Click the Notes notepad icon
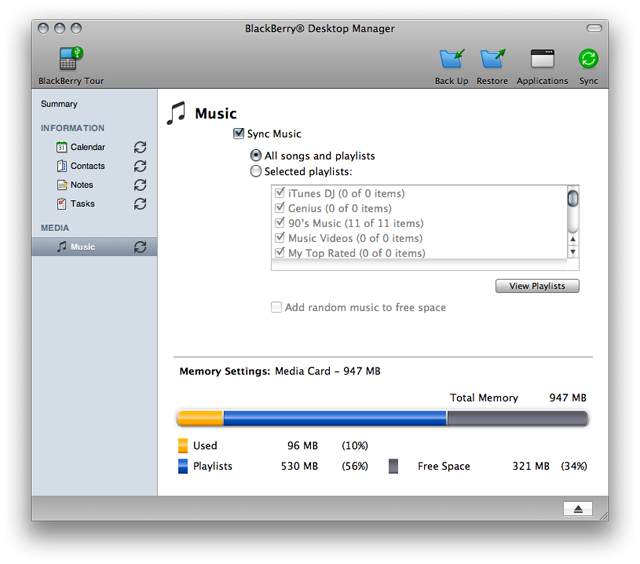 62,185
